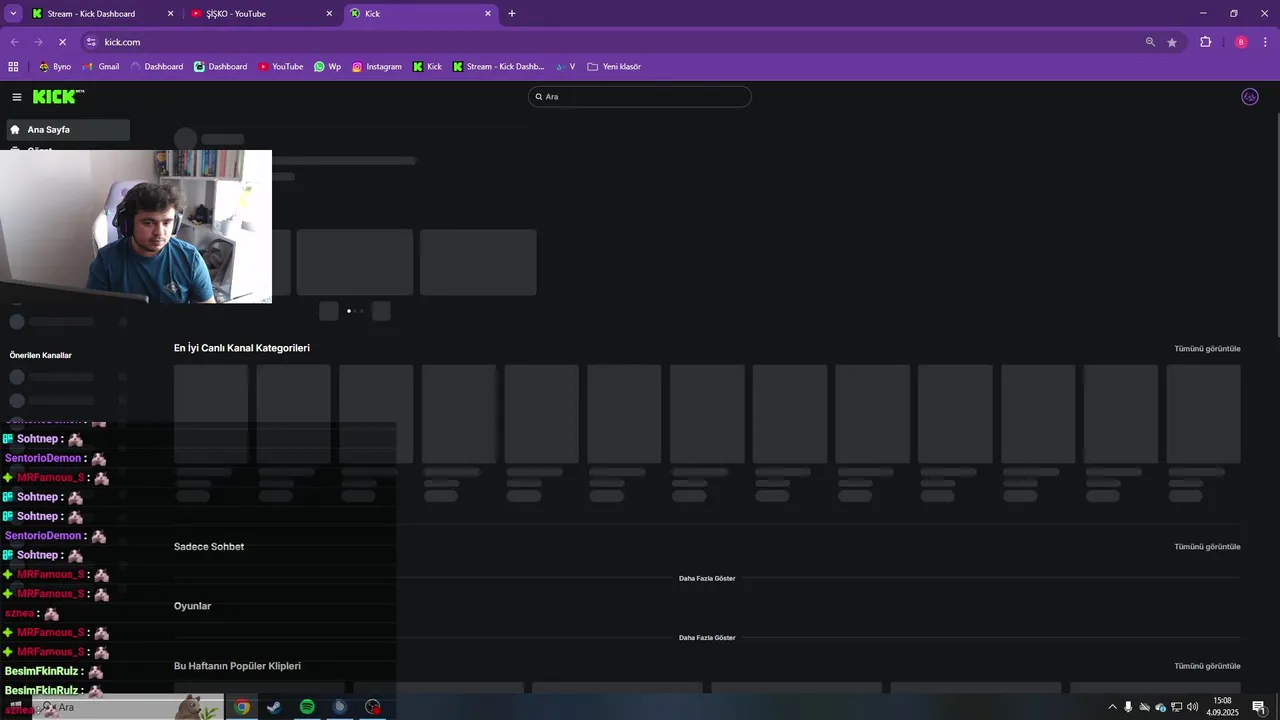Open the apps grid in bookmarks bar
Viewport: 1280px width, 720px height.
pyautogui.click(x=13, y=67)
